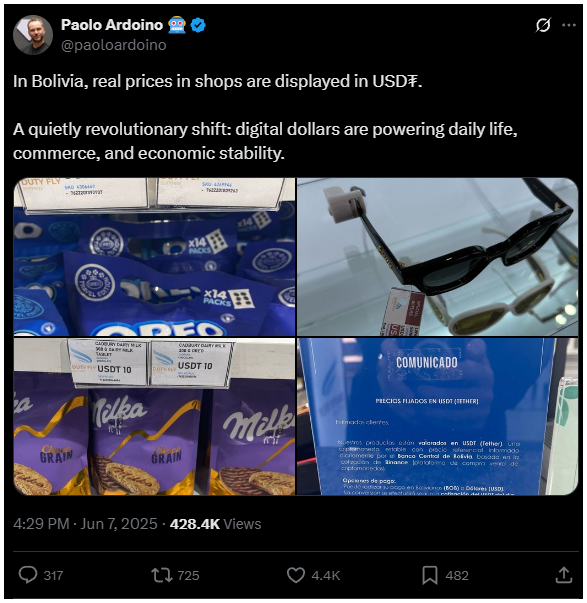Open the three-dot more options menu
Screen dimensions: 587x603
(x=569, y=25)
